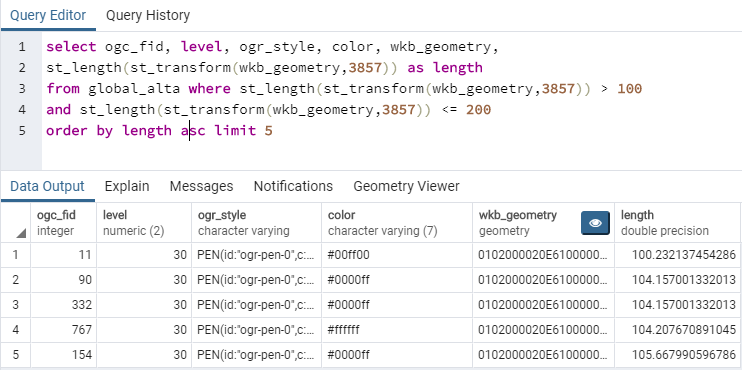Open the Messages tab
Viewport: 742px width, 370px height.
202,186
